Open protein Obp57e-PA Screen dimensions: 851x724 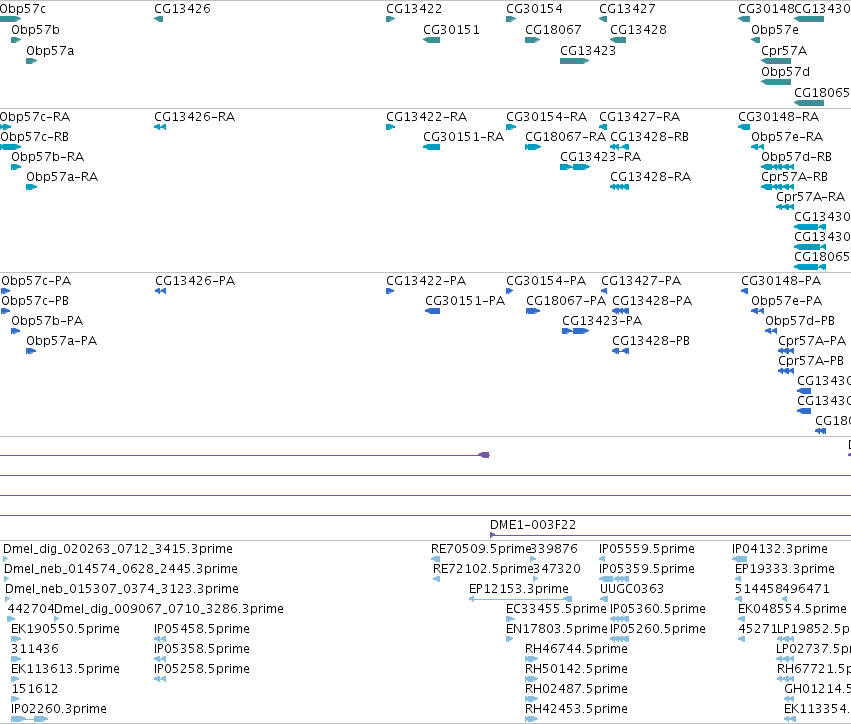(x=786, y=301)
